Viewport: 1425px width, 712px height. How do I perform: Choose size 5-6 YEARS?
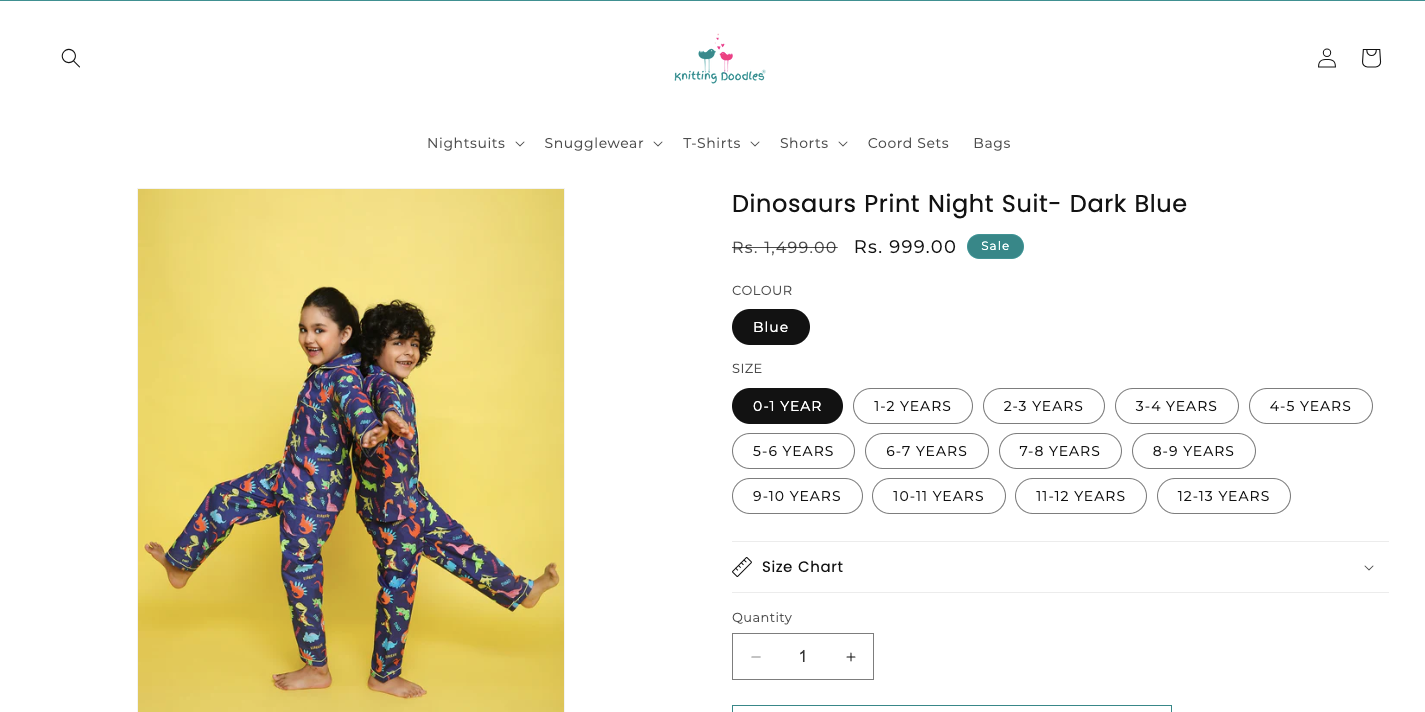pyautogui.click(x=793, y=451)
